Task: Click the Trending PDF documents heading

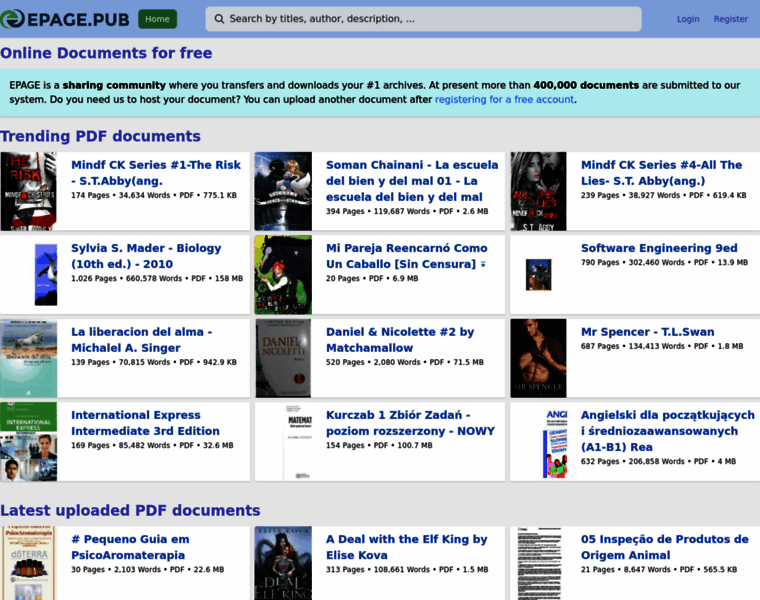Action: (100, 136)
